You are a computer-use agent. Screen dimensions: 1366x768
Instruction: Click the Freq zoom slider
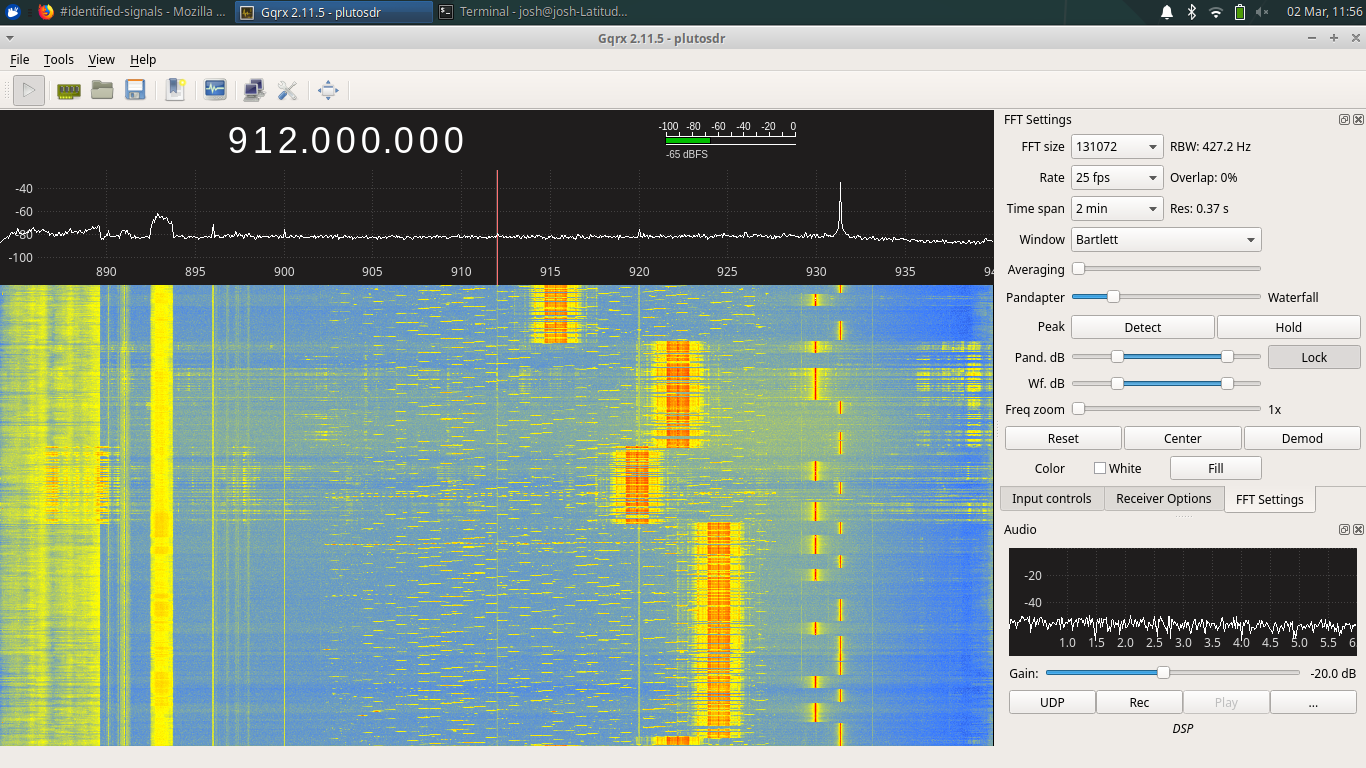pos(1166,409)
